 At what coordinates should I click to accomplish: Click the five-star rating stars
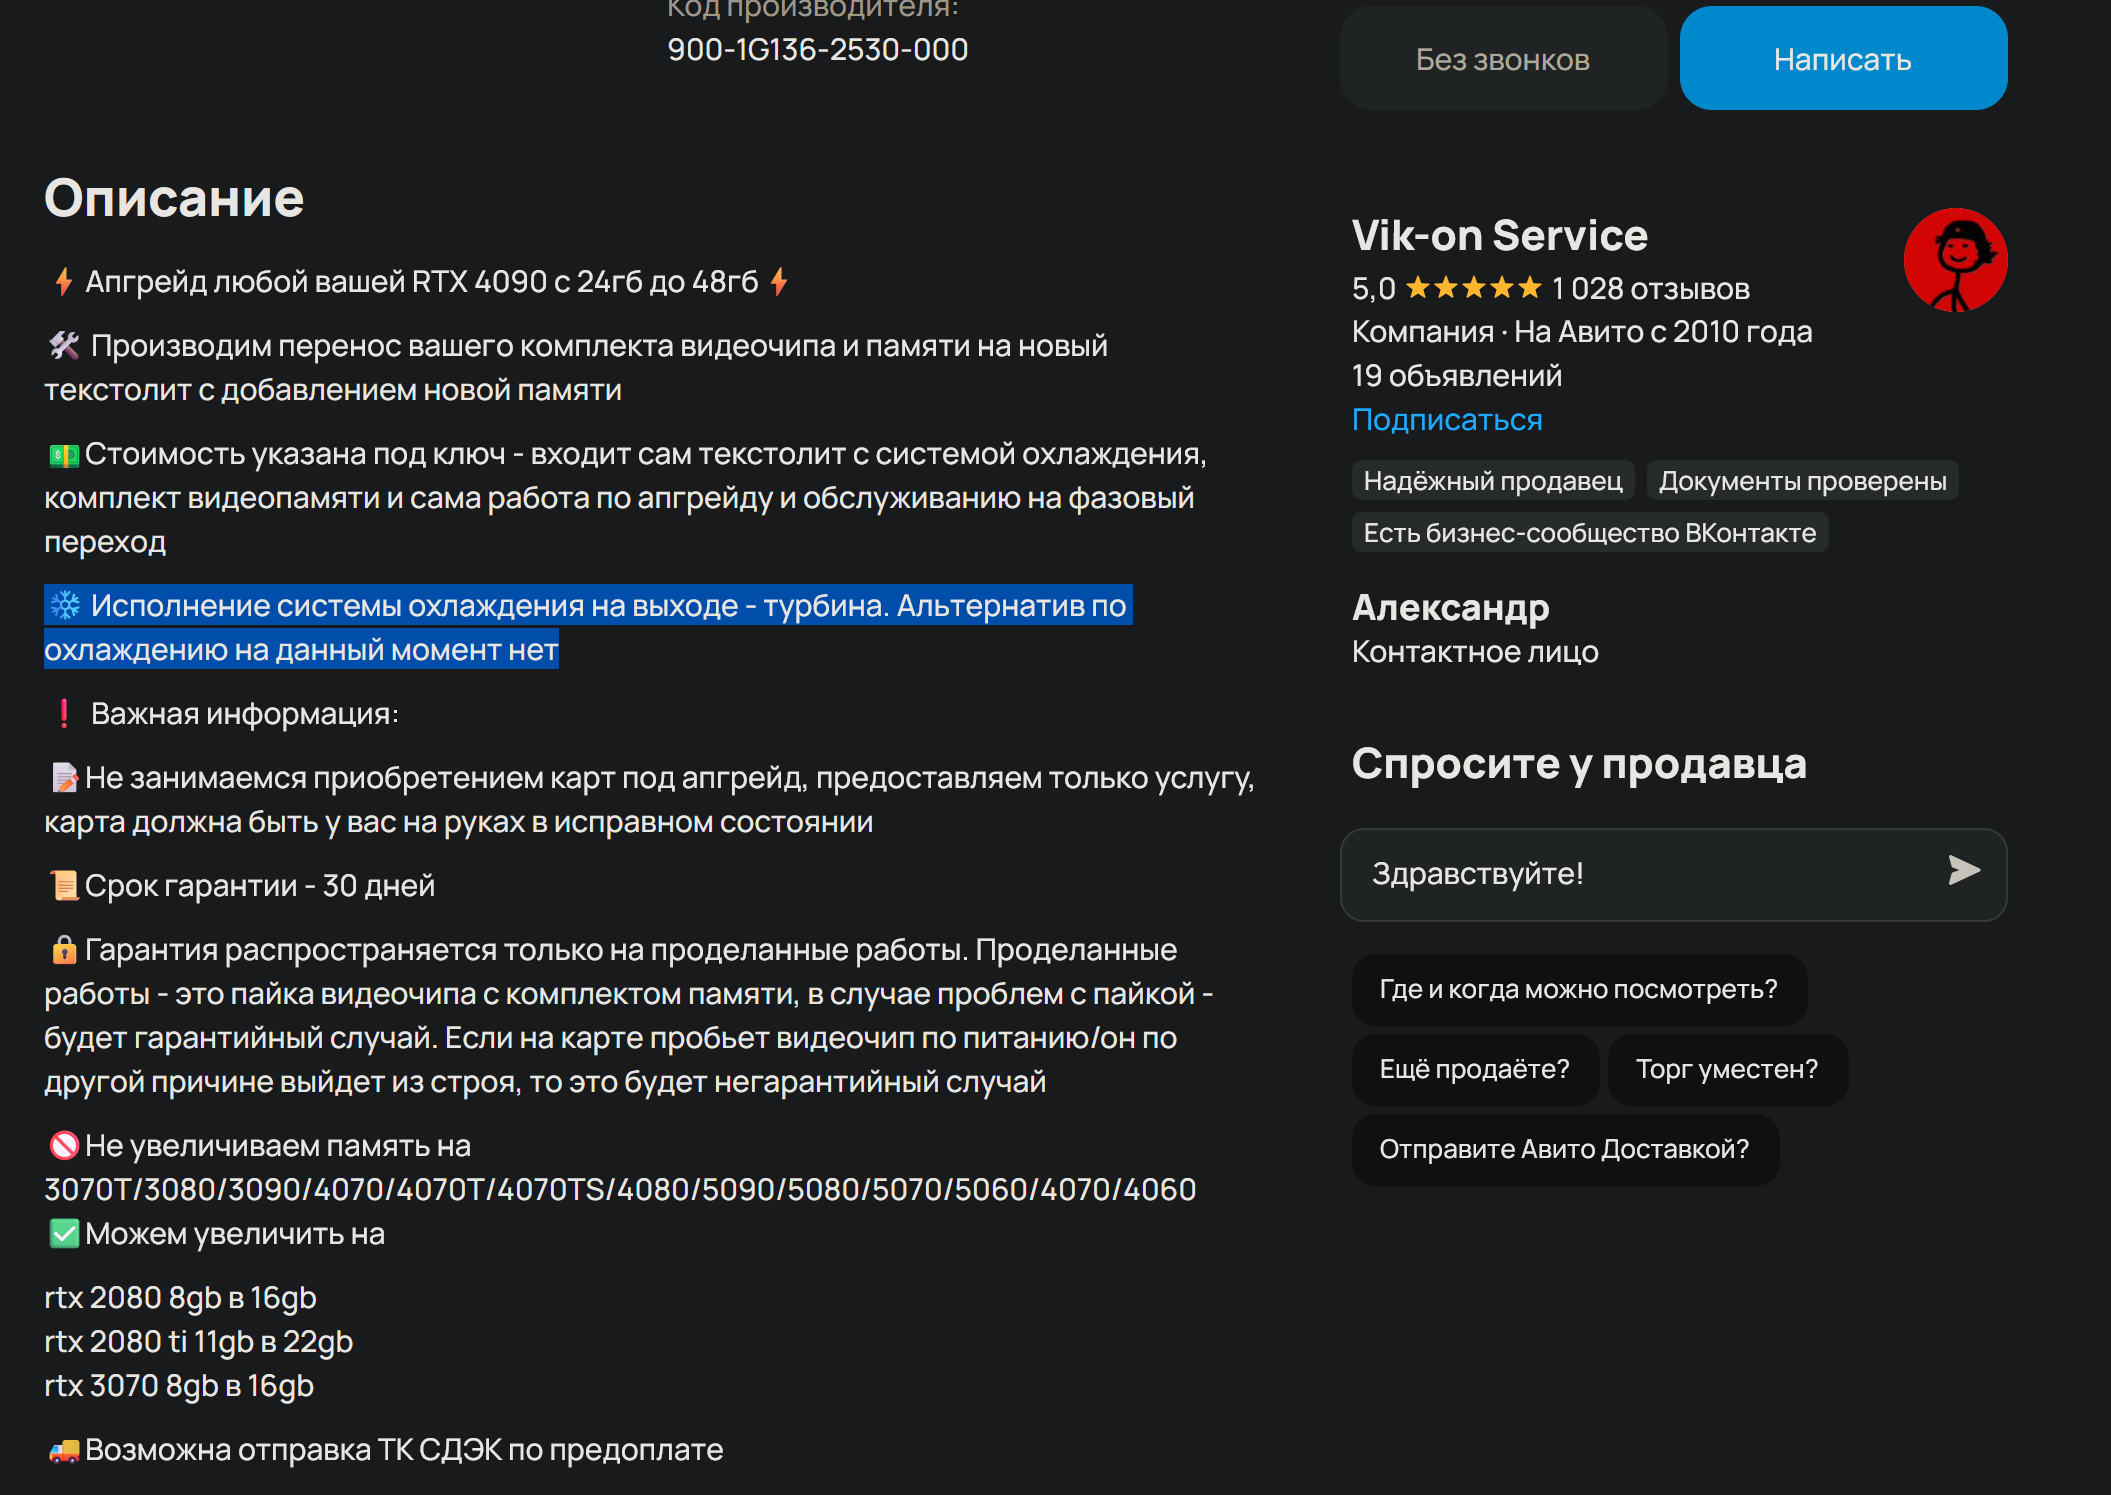(1473, 289)
